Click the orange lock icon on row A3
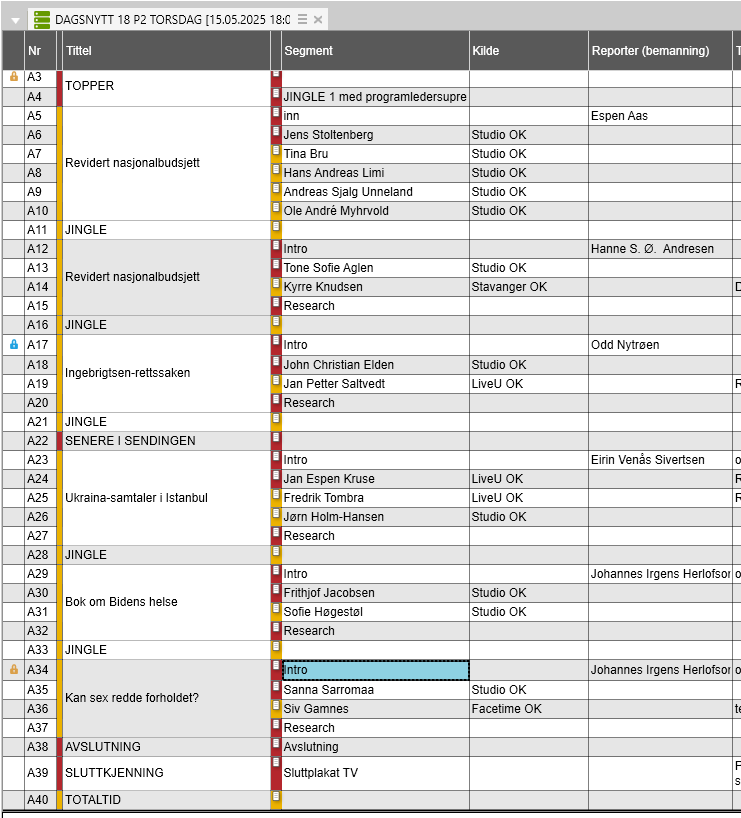The width and height of the screenshot is (741, 818). [x=14, y=77]
